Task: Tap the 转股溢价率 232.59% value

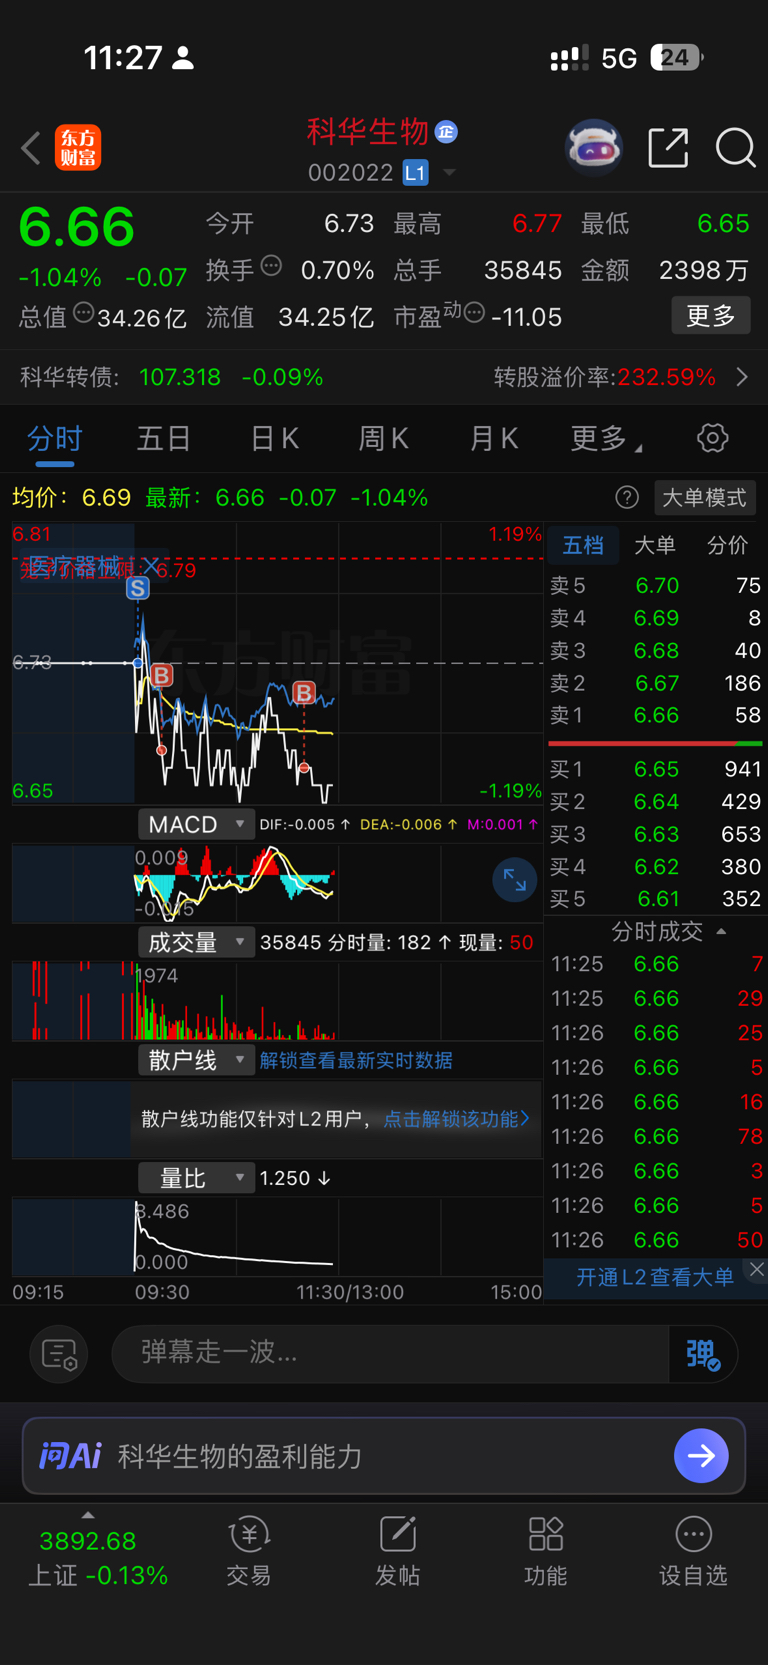Action: pyautogui.click(x=667, y=377)
